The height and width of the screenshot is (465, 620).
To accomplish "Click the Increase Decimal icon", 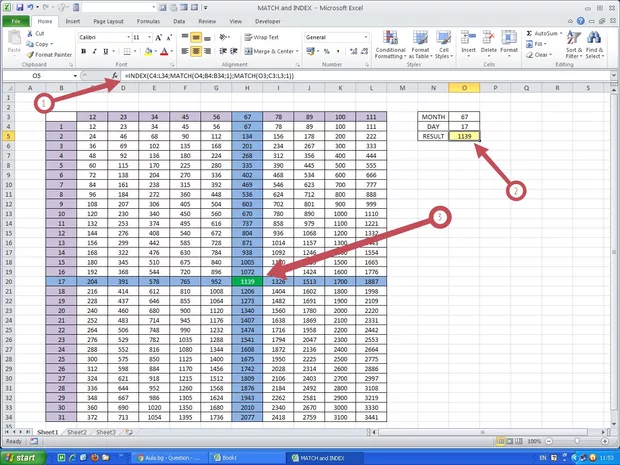I will [x=353, y=51].
